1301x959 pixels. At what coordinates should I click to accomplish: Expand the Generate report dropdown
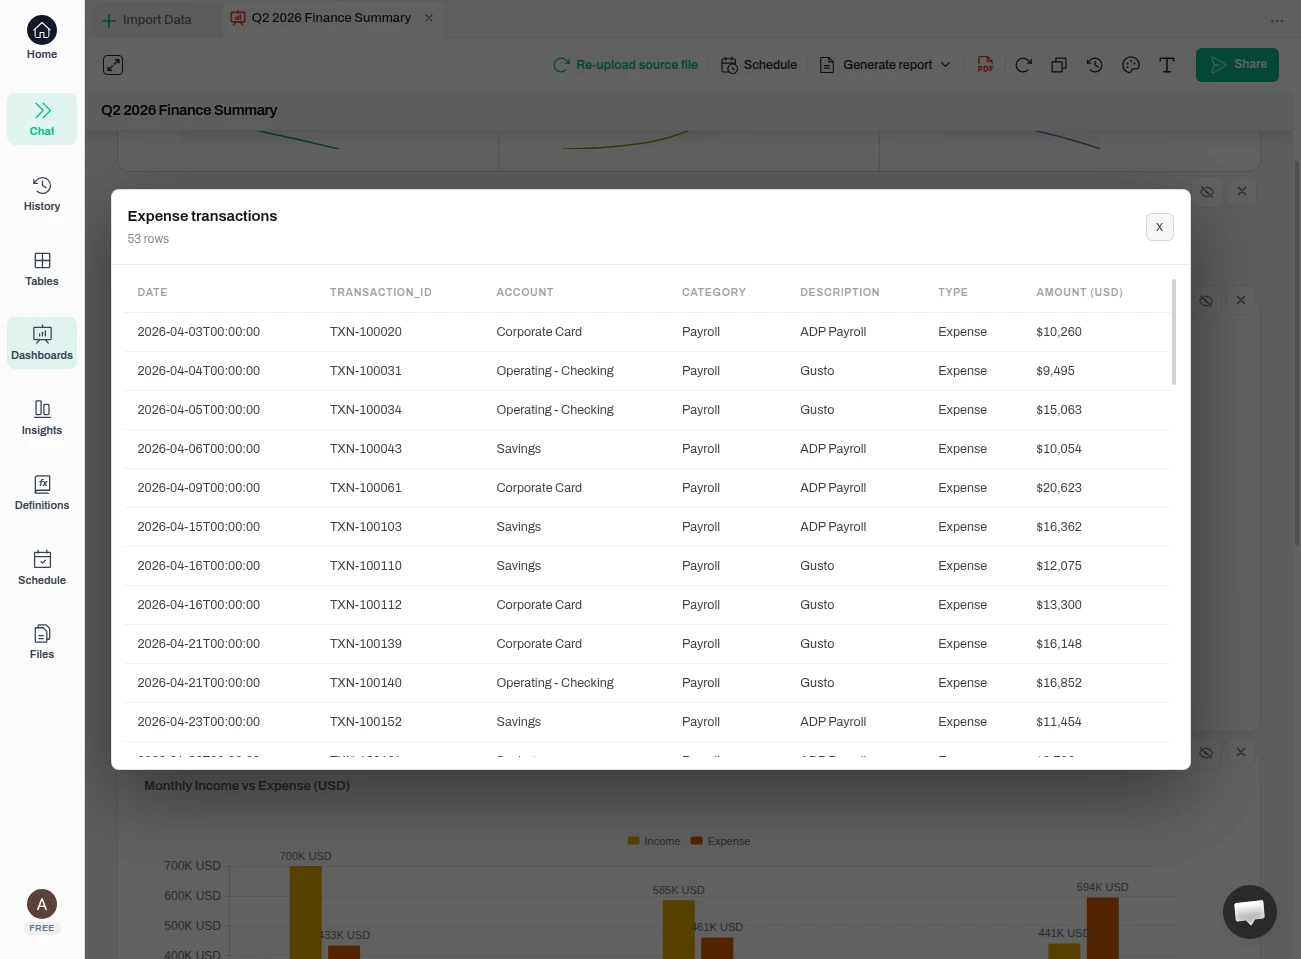(885, 65)
